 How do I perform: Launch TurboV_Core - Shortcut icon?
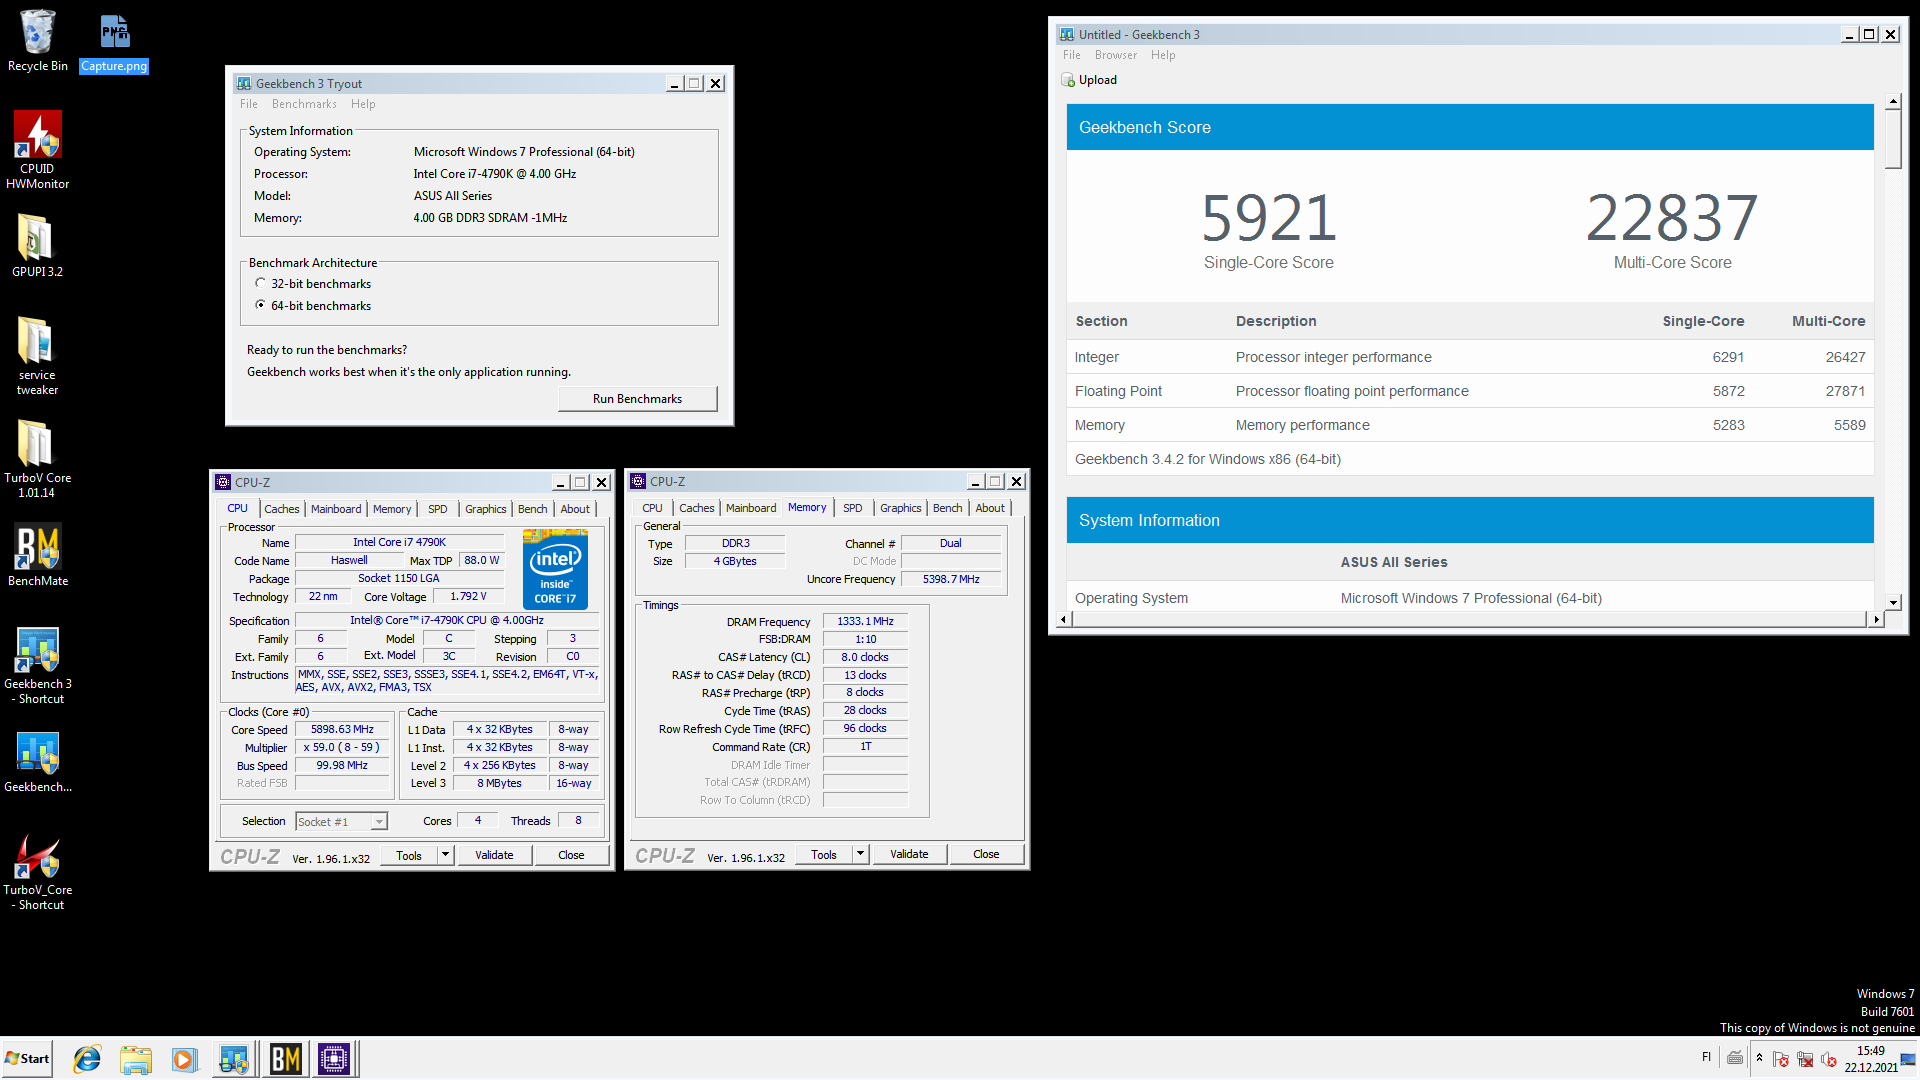37,872
